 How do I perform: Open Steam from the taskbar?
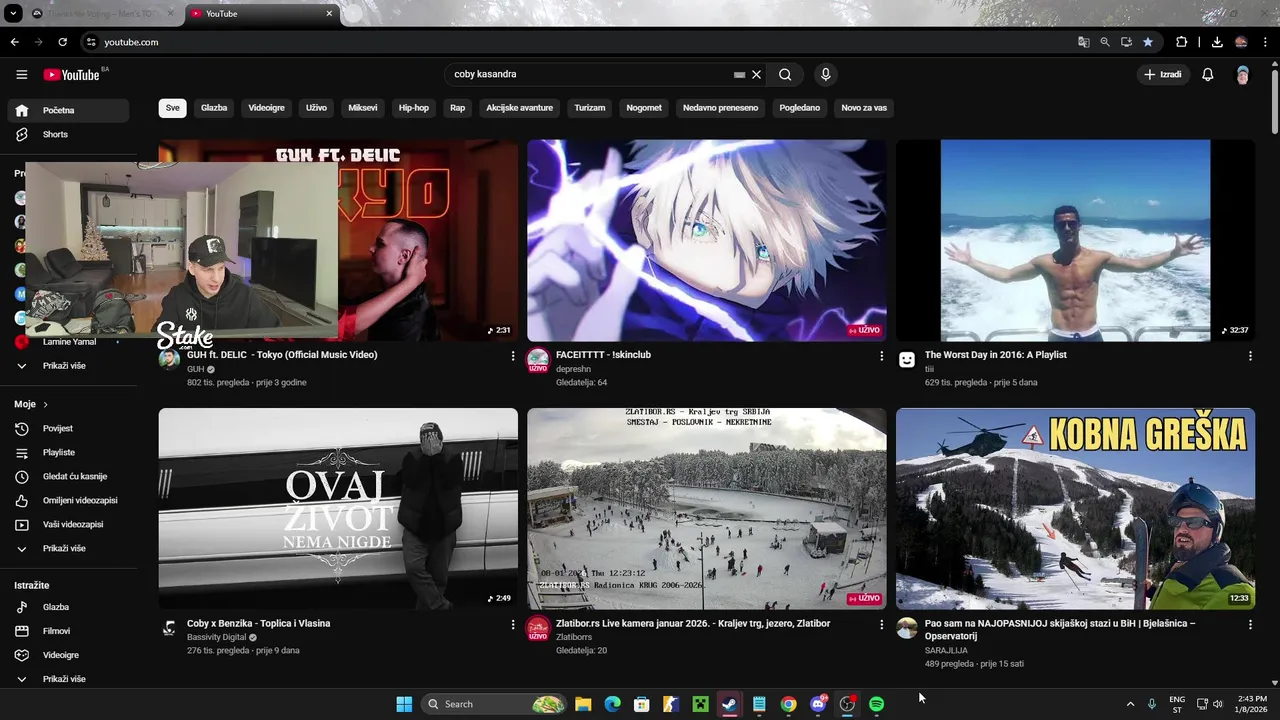729,704
